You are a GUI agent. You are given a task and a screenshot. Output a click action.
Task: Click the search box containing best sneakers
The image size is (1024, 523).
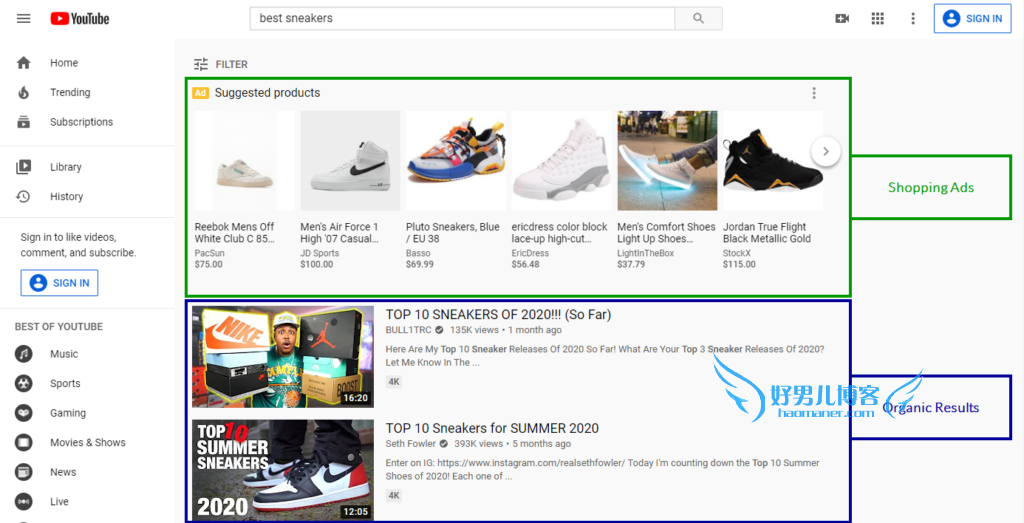pyautogui.click(x=462, y=18)
